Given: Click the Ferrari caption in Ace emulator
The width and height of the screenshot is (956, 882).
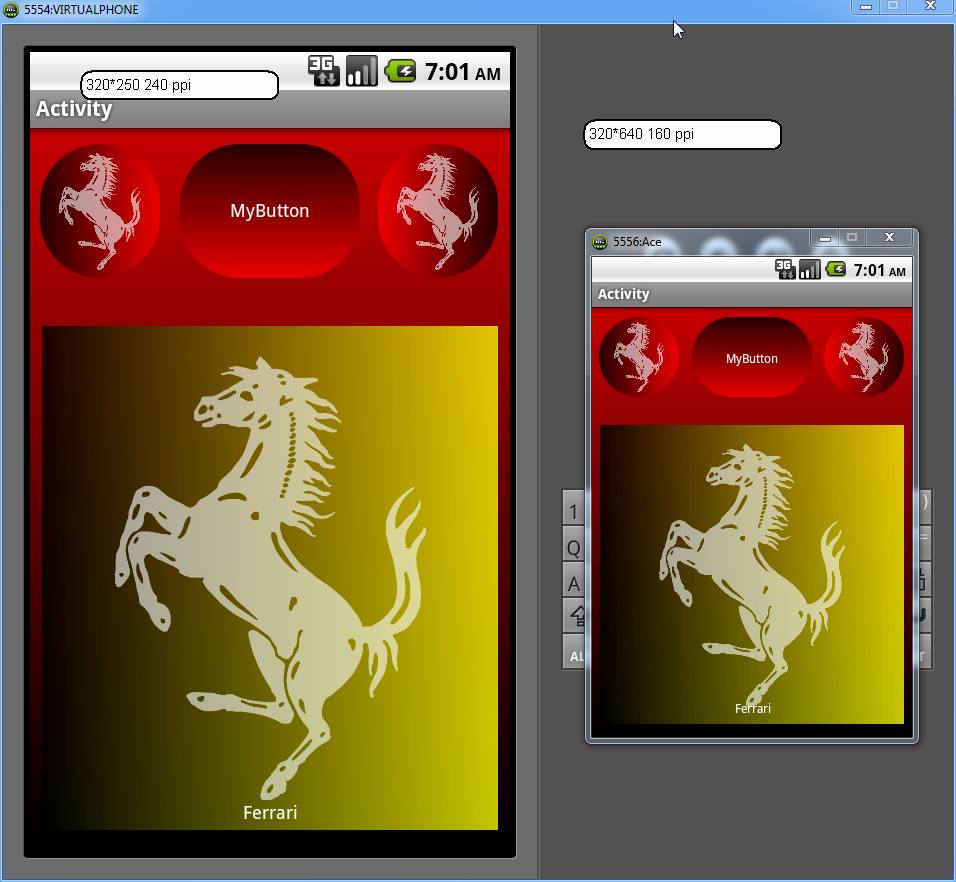Looking at the screenshot, I should tap(752, 708).
